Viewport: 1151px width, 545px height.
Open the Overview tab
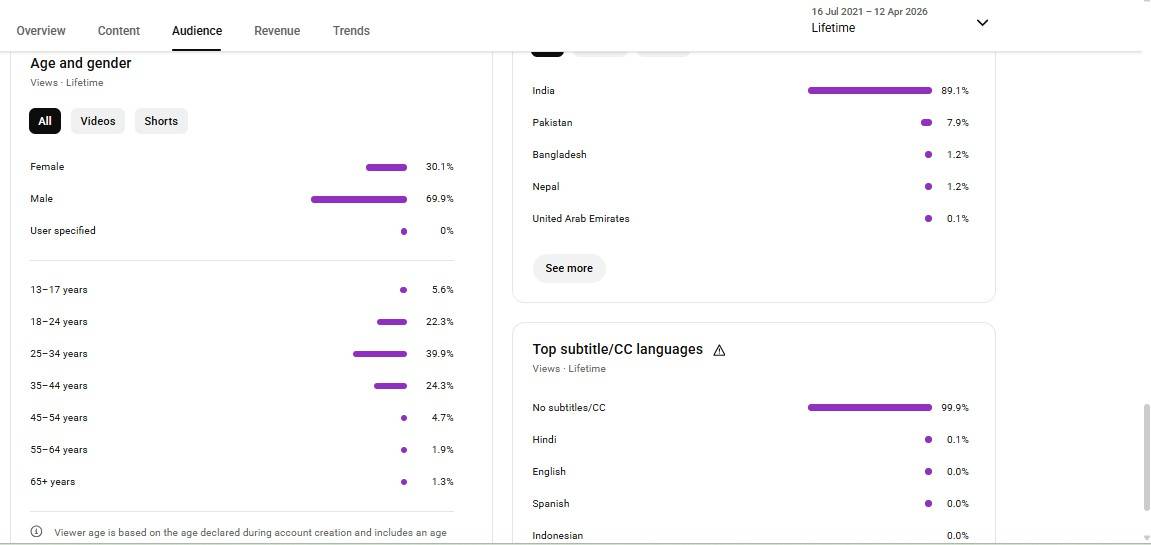coord(41,31)
